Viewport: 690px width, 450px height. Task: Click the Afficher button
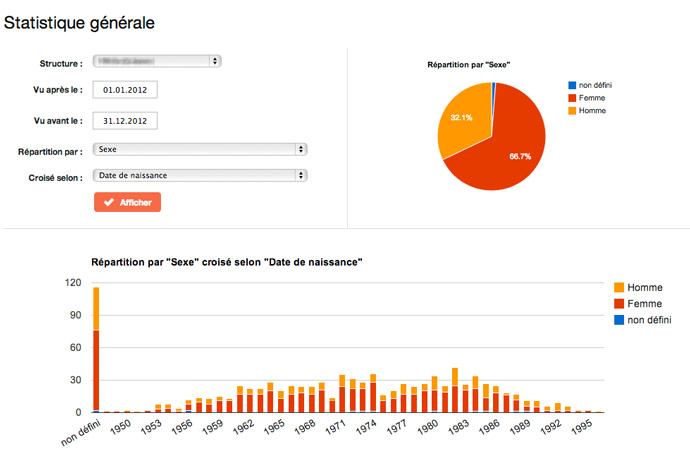[127, 202]
